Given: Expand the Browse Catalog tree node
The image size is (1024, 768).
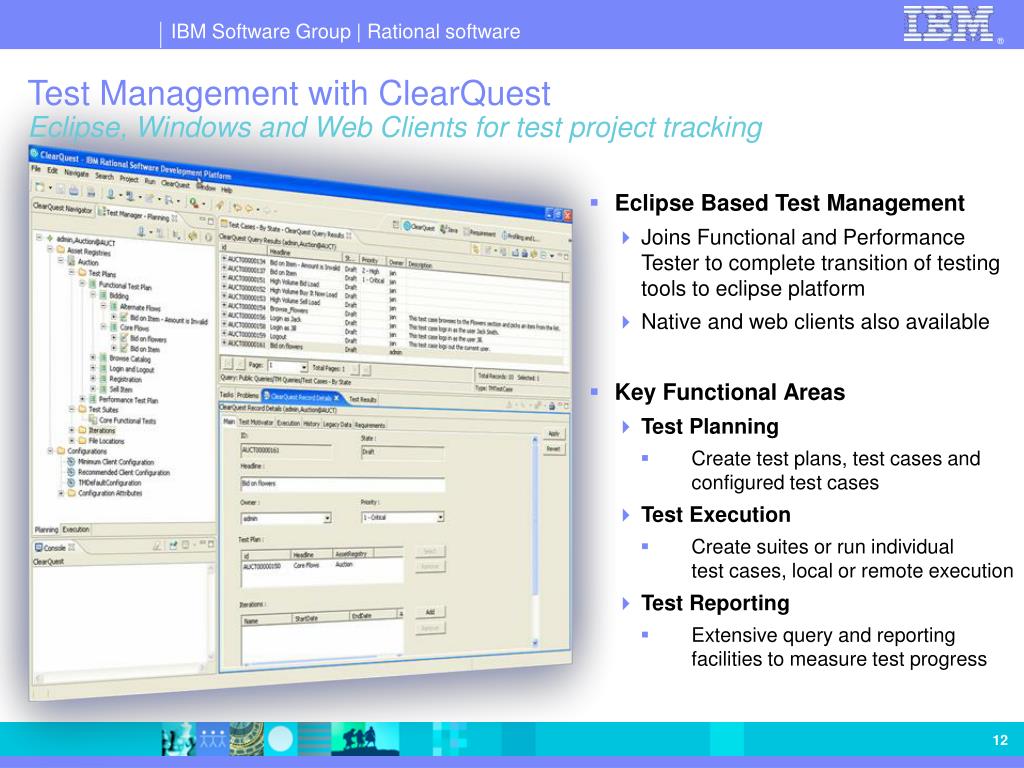Looking at the screenshot, I should (93, 358).
